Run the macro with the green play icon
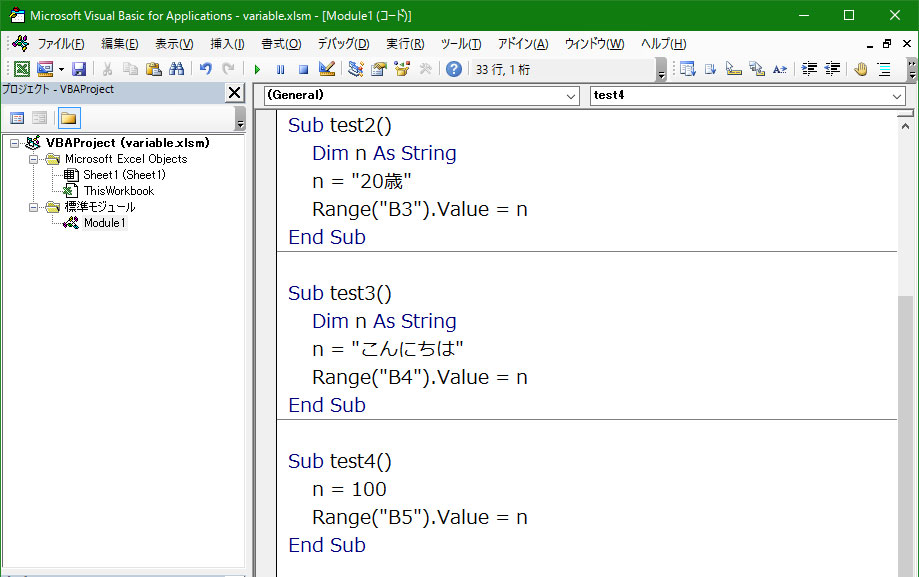 [257, 69]
